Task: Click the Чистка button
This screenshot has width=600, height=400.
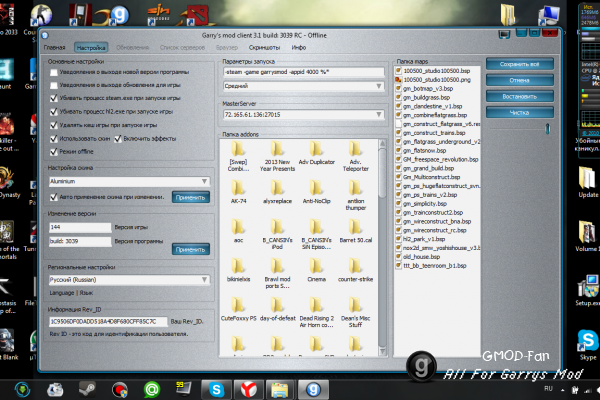Action: coord(520,113)
